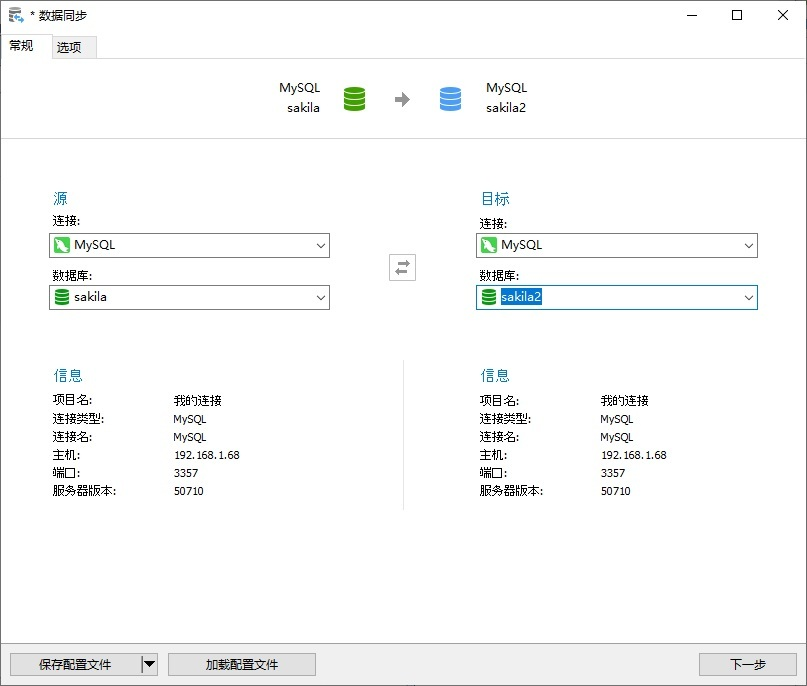Screen dimensions: 807x686
Task: Click source port value 3357
Action: [186, 473]
